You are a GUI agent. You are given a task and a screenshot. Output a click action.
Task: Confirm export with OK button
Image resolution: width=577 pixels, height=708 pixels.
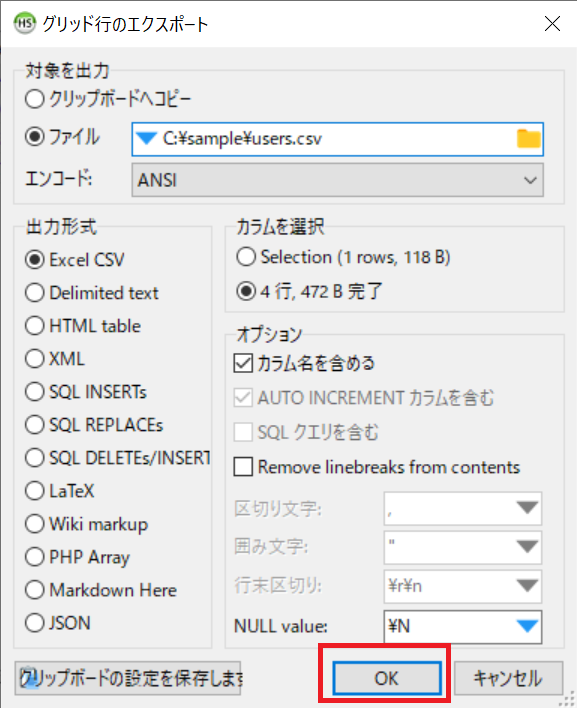click(x=386, y=678)
